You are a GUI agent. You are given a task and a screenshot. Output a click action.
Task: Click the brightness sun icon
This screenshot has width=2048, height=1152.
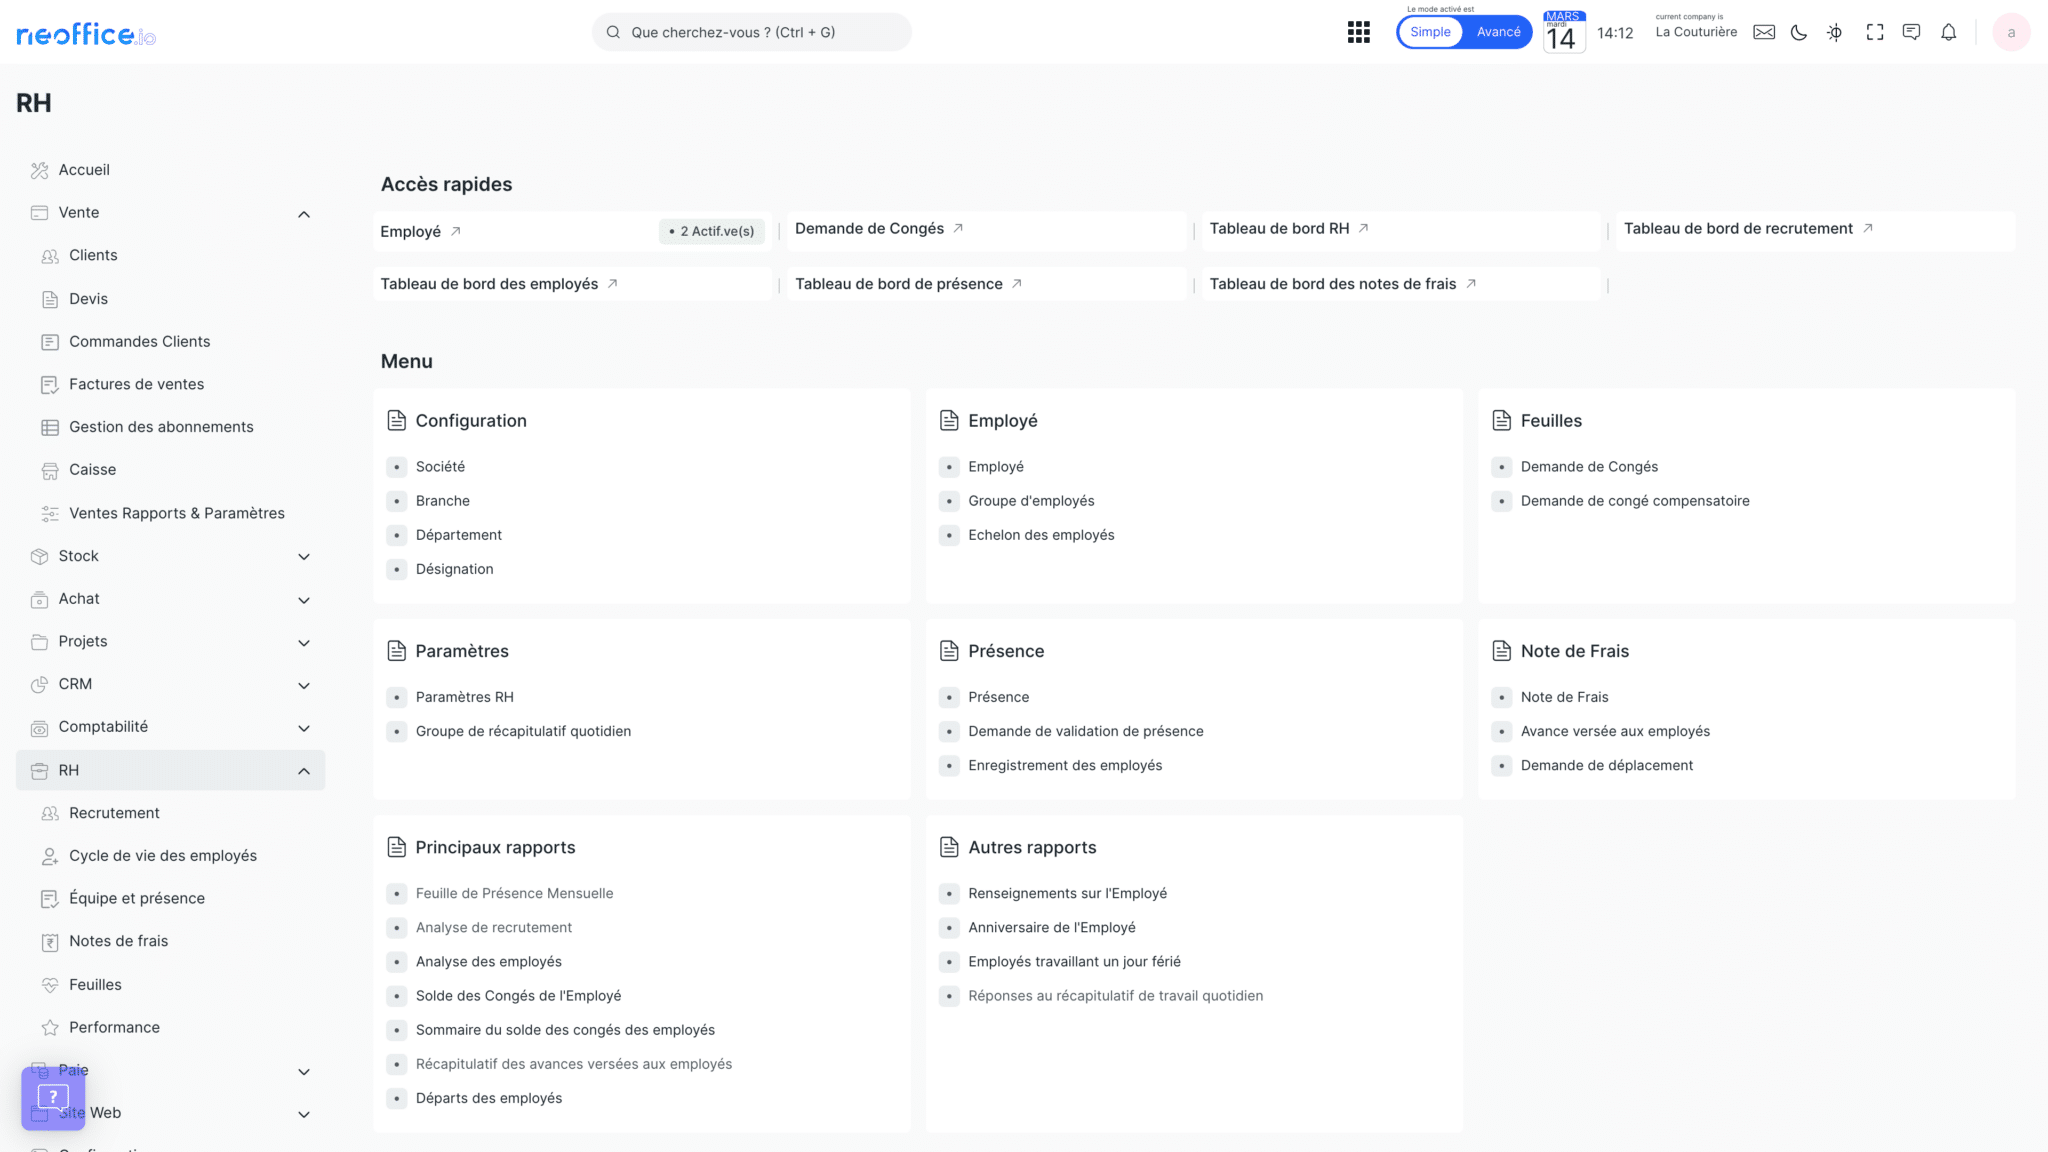(x=1834, y=32)
